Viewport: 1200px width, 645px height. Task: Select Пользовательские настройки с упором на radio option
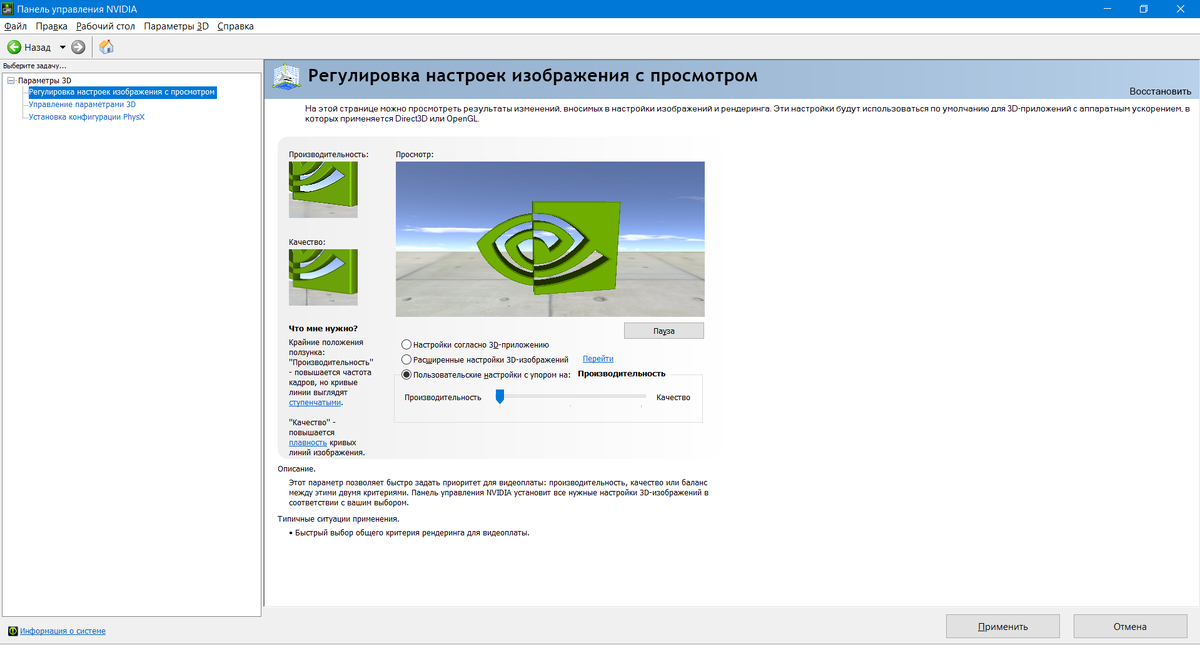[406, 374]
